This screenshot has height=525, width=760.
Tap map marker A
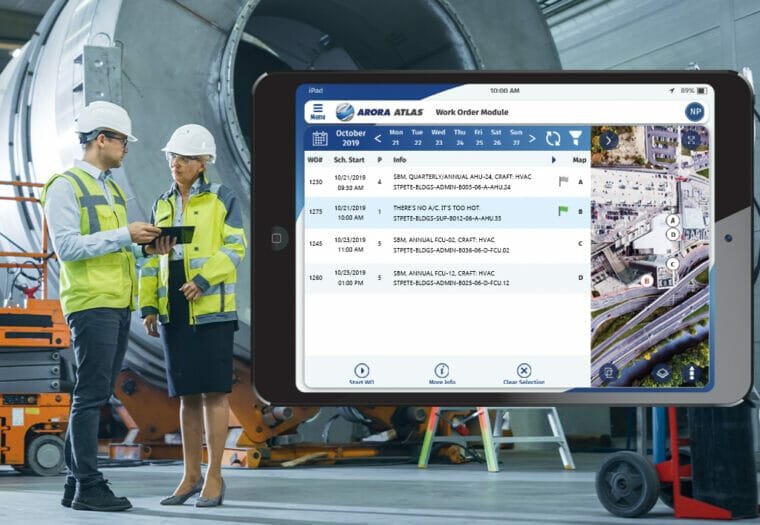(x=672, y=221)
